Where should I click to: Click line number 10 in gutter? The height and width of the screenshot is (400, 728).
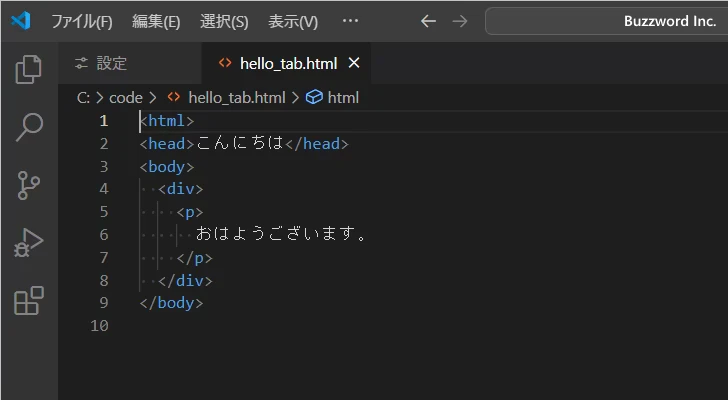tap(99, 326)
